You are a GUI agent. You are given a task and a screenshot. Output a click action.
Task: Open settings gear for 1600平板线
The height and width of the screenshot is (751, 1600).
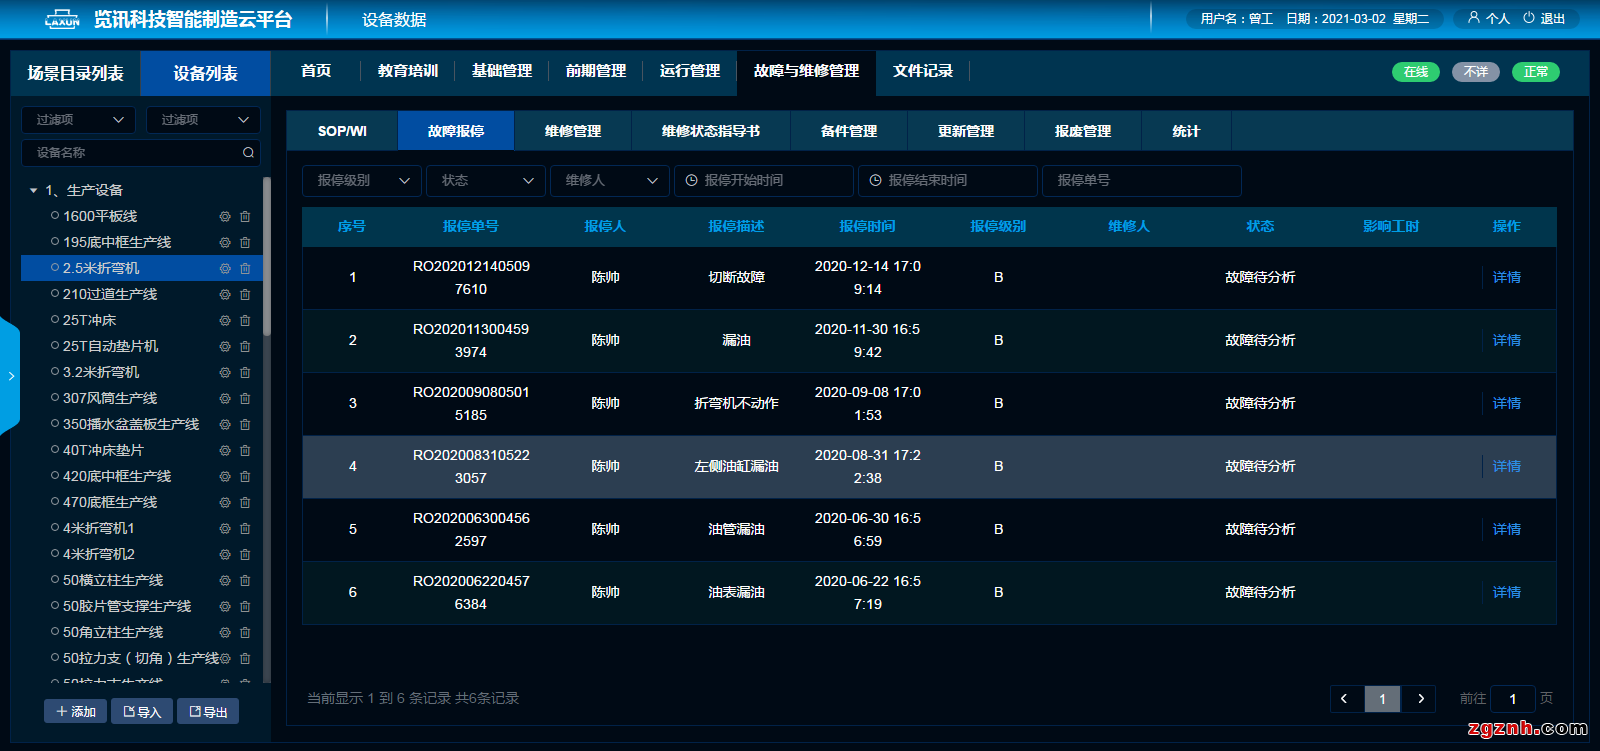225,216
